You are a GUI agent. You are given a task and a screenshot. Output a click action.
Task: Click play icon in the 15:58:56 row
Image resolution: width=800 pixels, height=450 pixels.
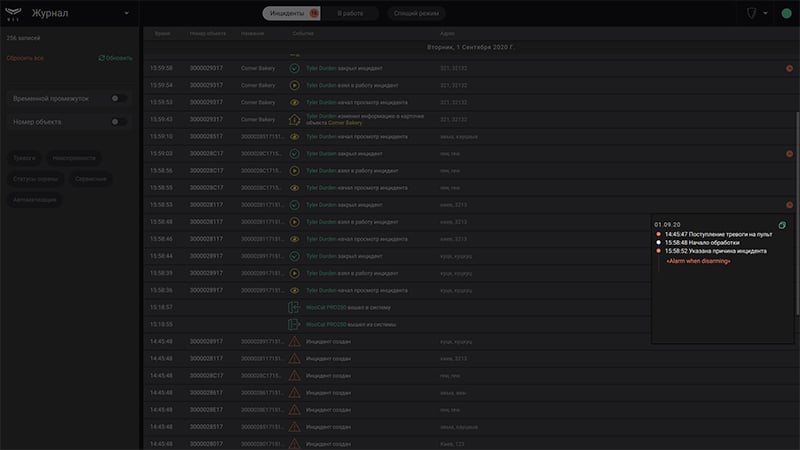294,171
